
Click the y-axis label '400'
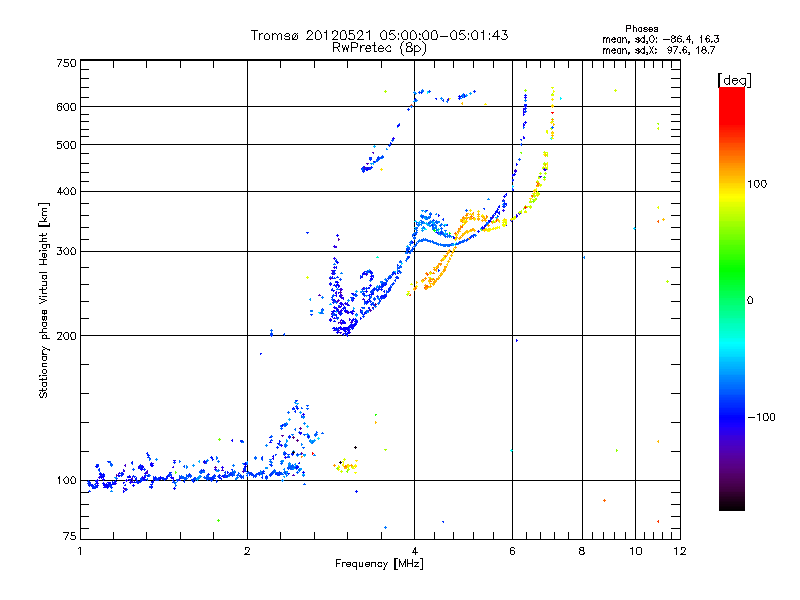(66, 192)
